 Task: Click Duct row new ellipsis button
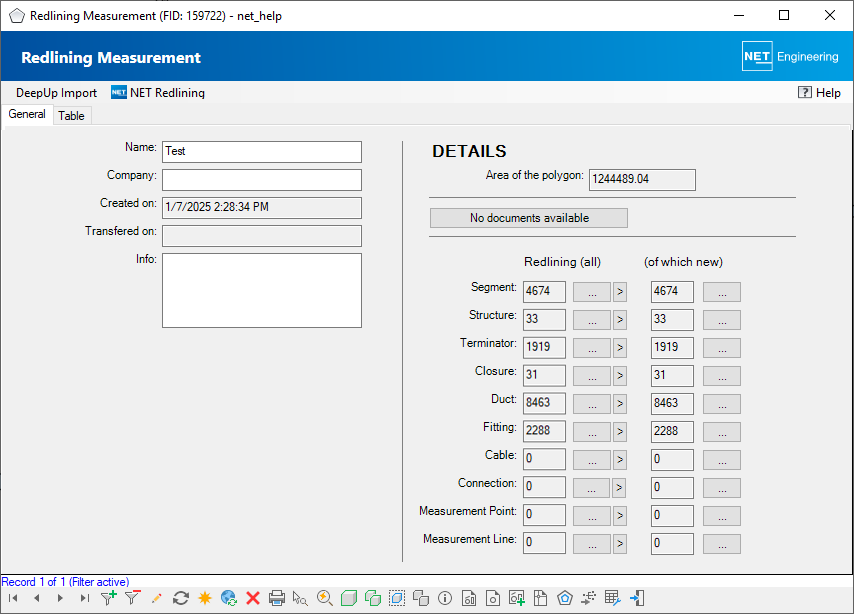point(722,404)
